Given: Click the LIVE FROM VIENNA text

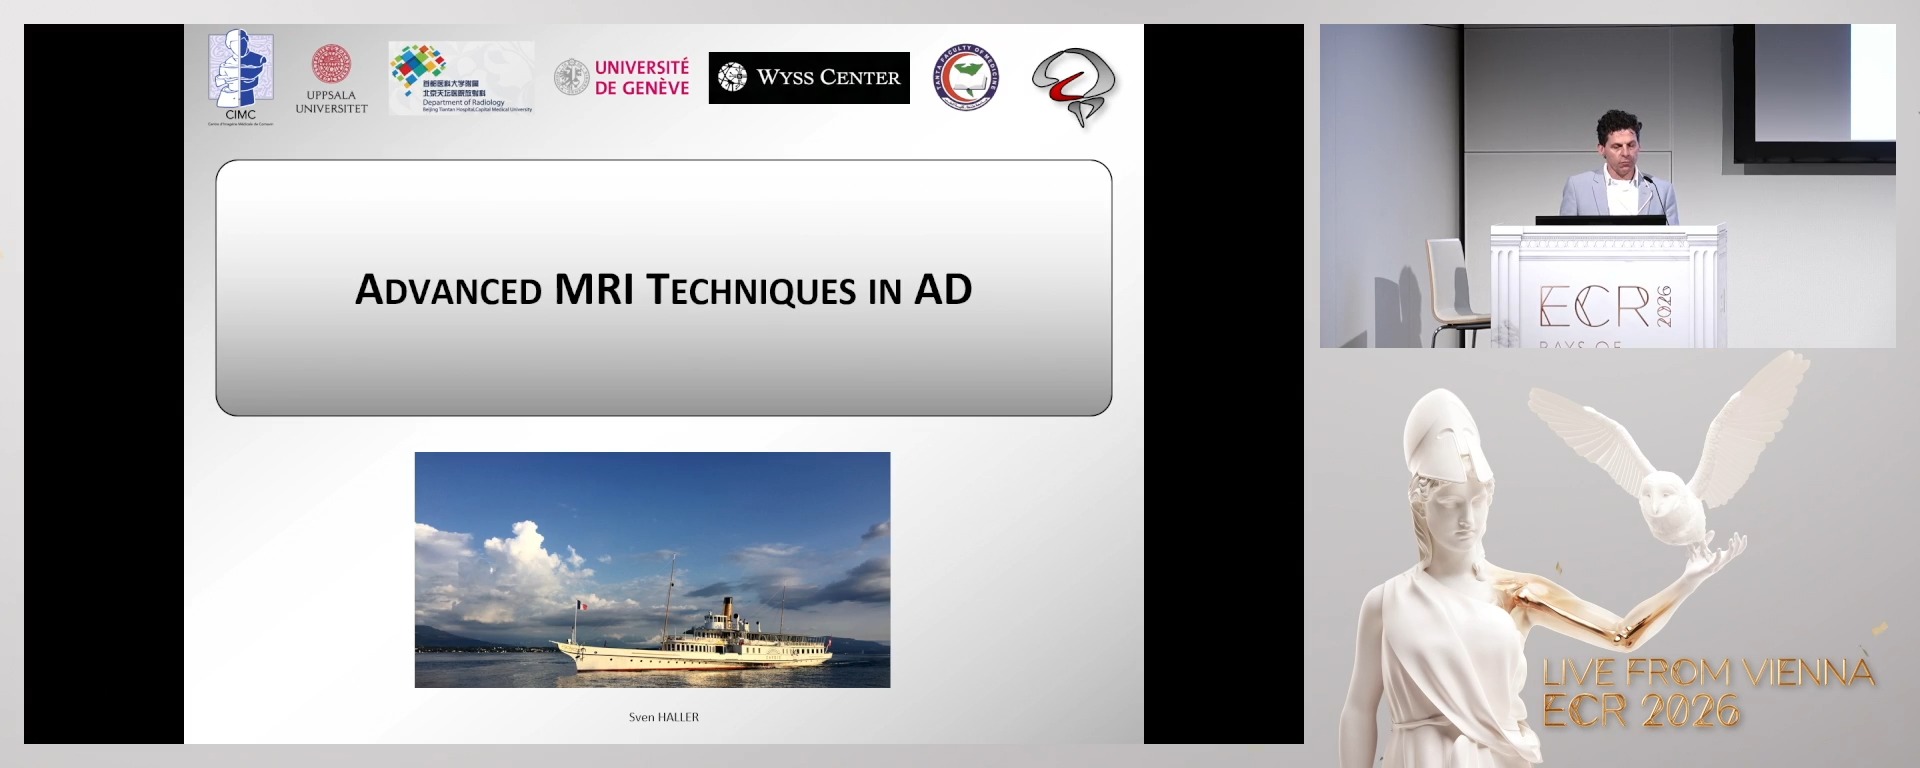Looking at the screenshot, I should 1708,673.
